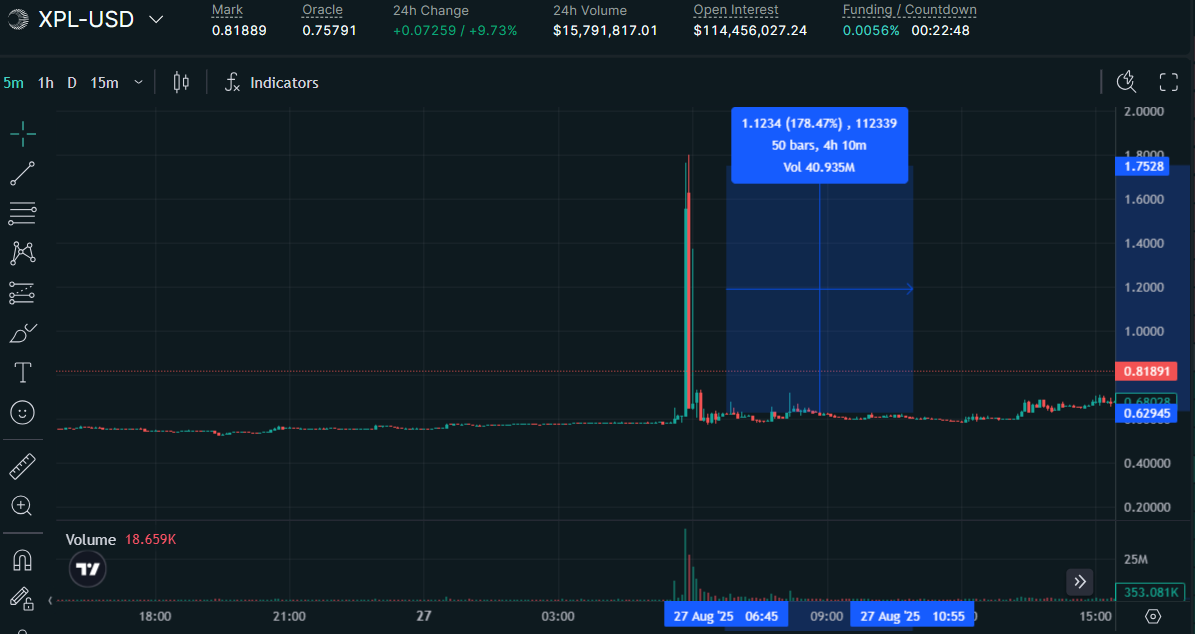Open the XPL-USD market selector dropdown
Viewport: 1195px width, 634px height.
tap(156, 19)
